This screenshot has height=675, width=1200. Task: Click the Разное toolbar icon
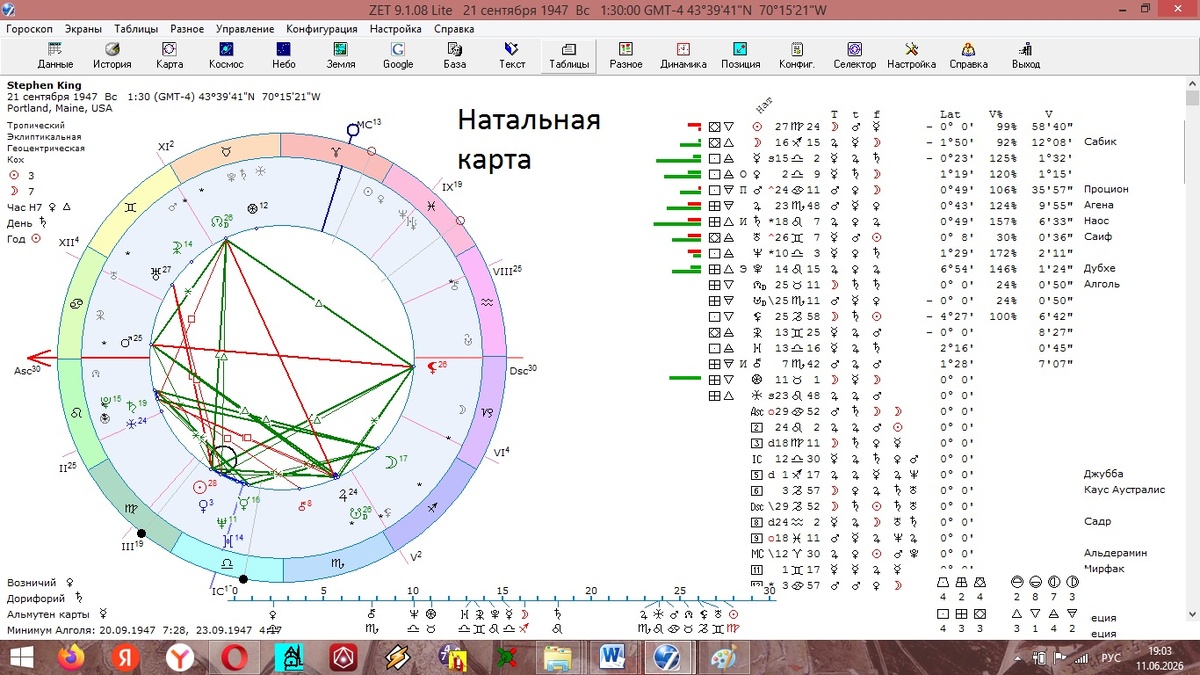(x=626, y=55)
